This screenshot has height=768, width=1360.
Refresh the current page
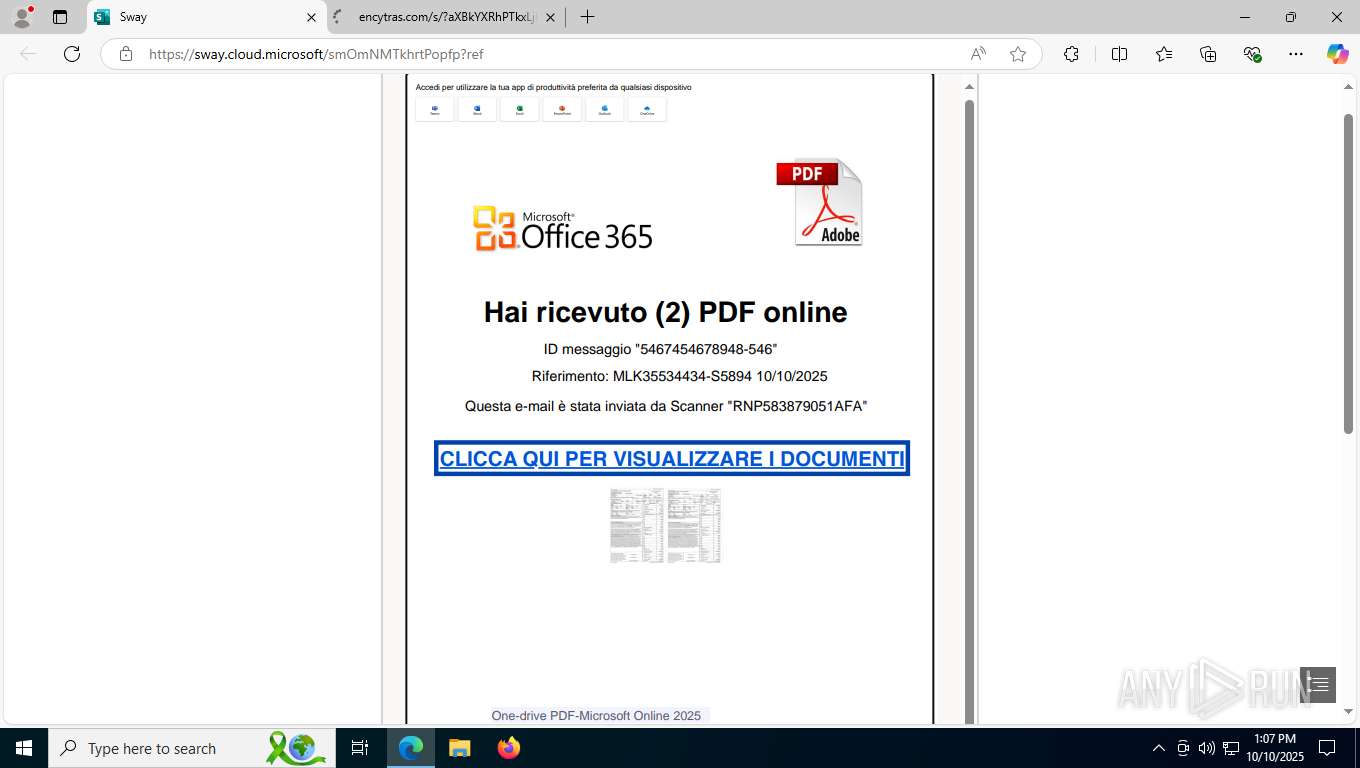click(72, 54)
